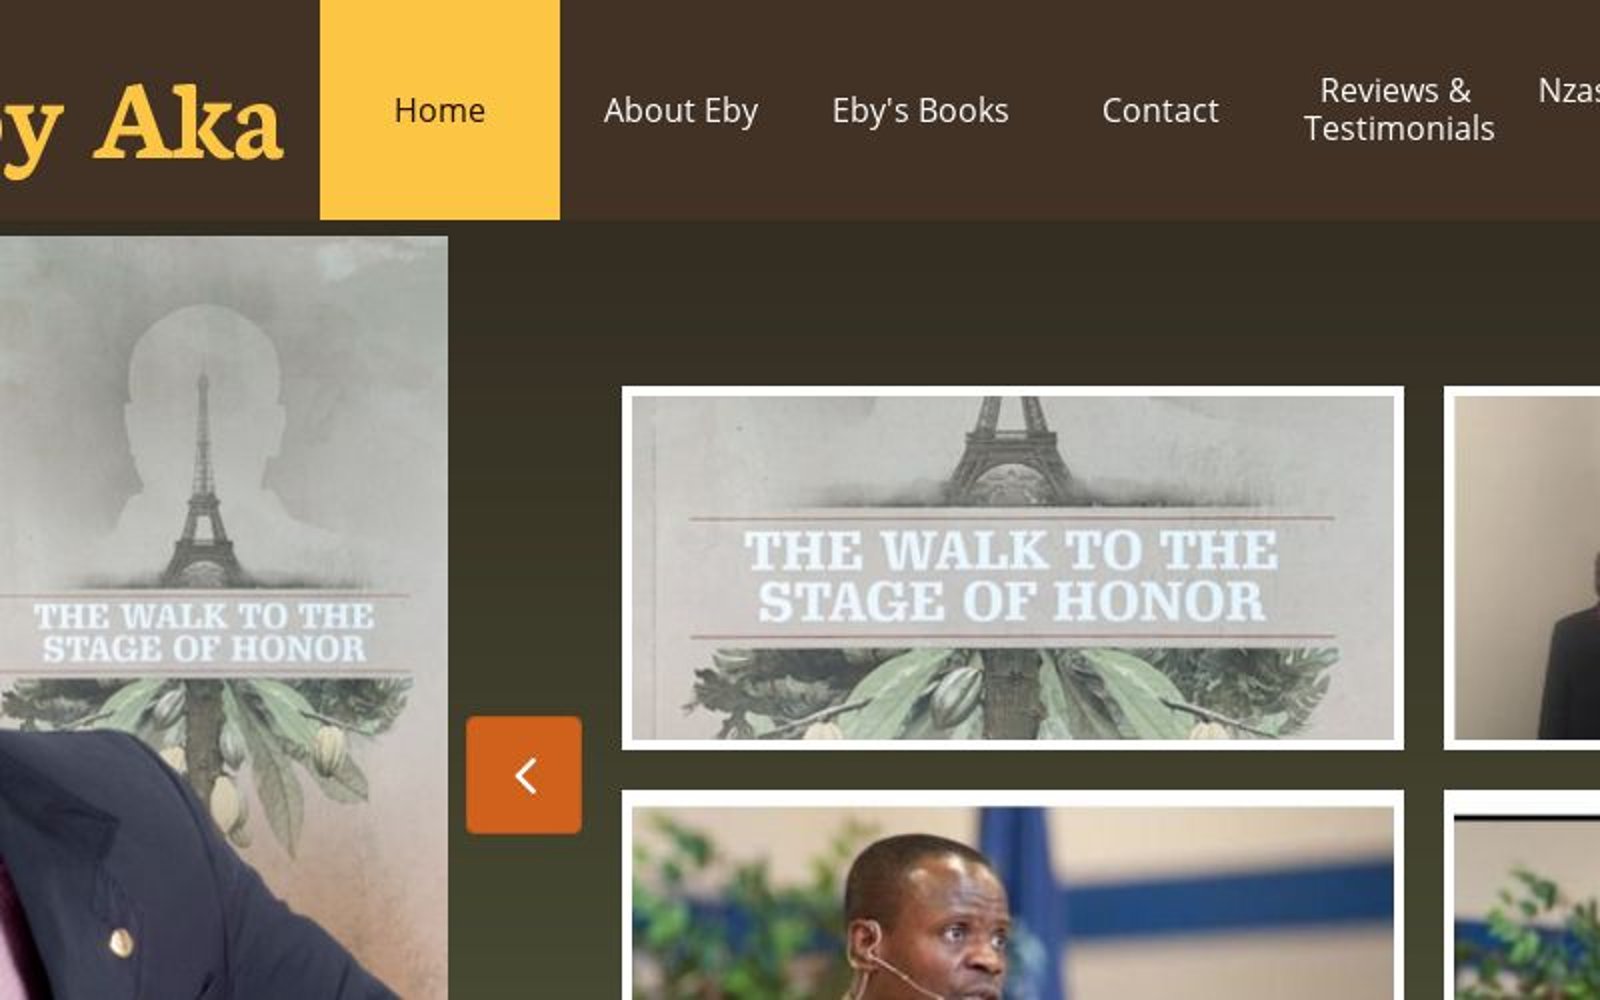Screen dimensions: 1600x1000
Task: Select Contact in the navigation bar
Action: click(1160, 110)
